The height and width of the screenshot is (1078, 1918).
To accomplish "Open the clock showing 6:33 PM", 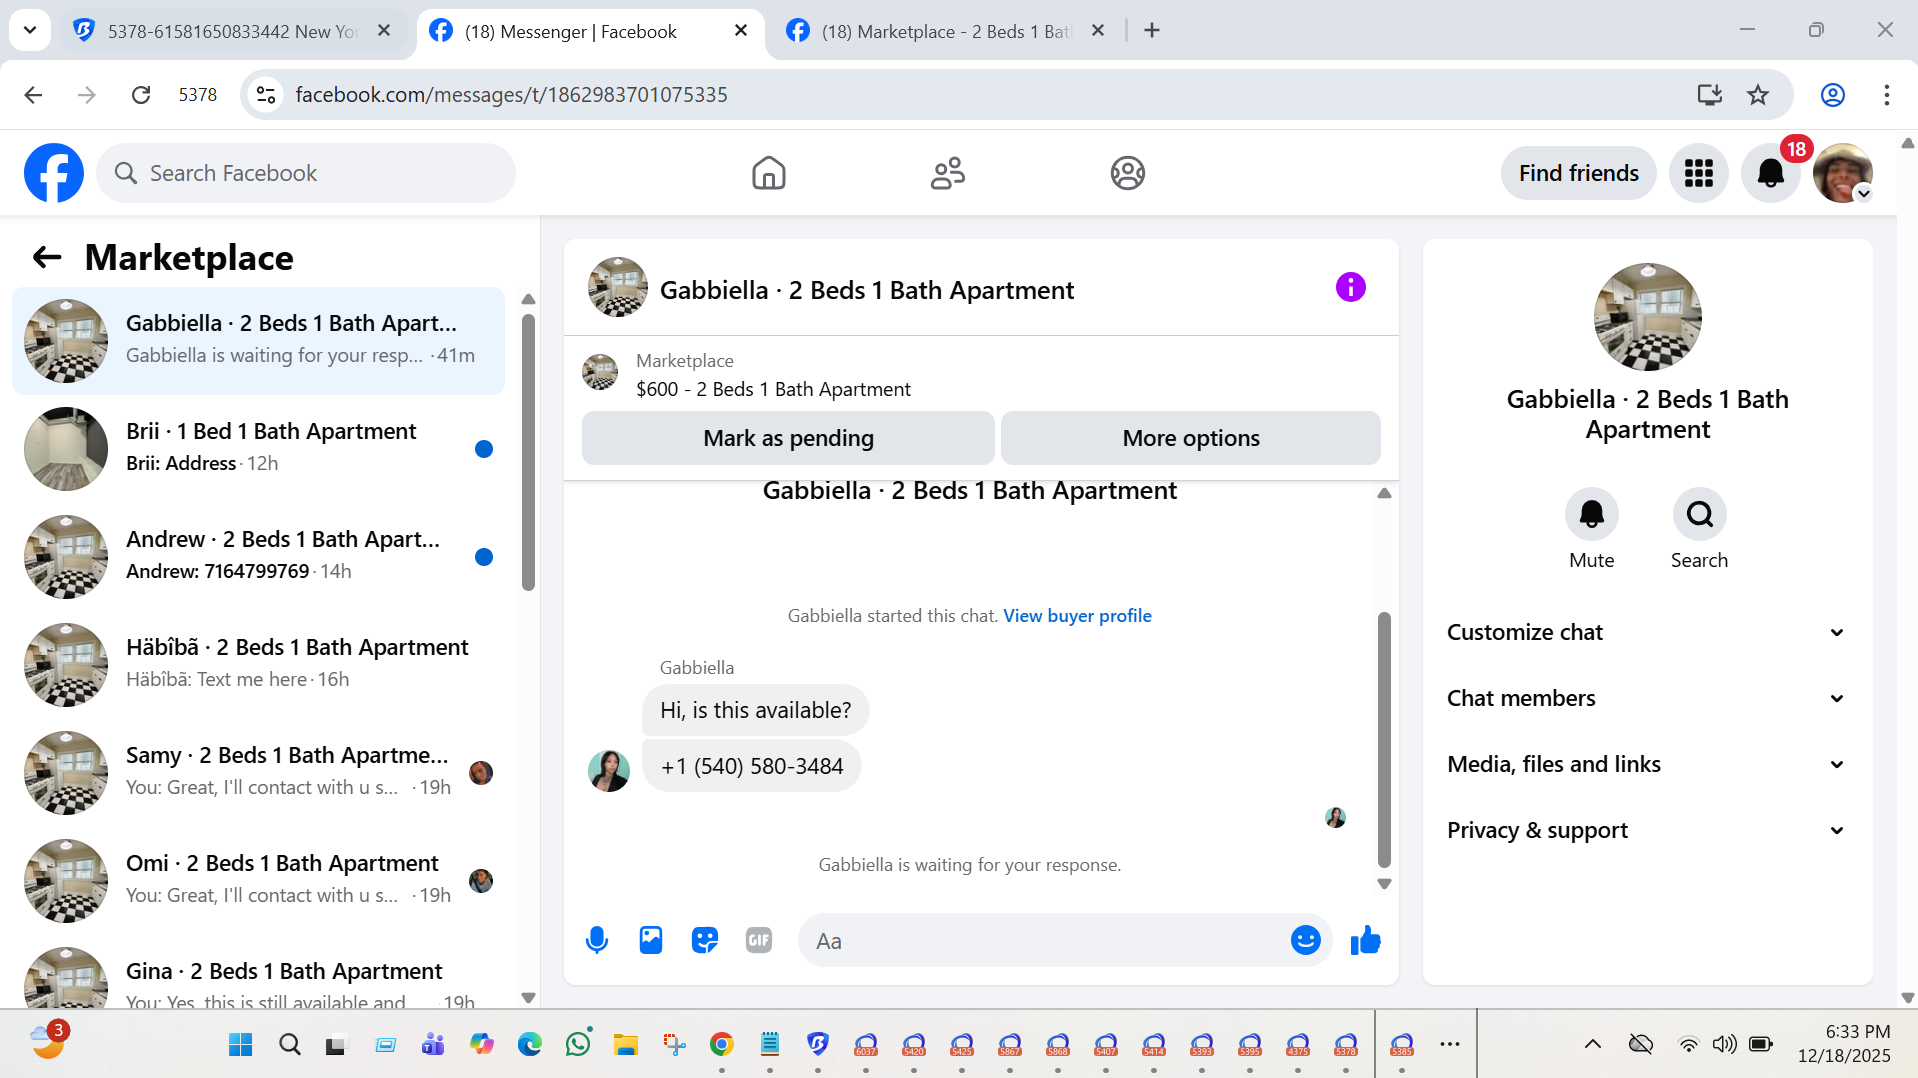I will click(x=1844, y=1043).
